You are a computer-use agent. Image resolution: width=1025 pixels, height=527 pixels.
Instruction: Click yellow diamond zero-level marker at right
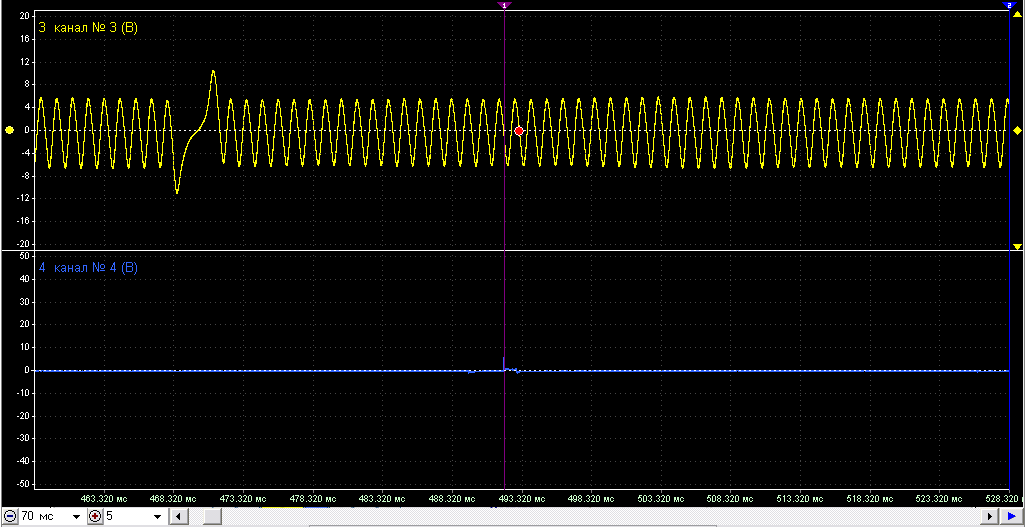[1017, 131]
